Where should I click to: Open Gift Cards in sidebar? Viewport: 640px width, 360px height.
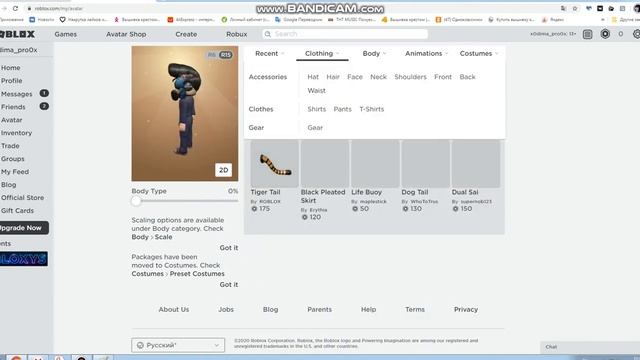click(17, 211)
